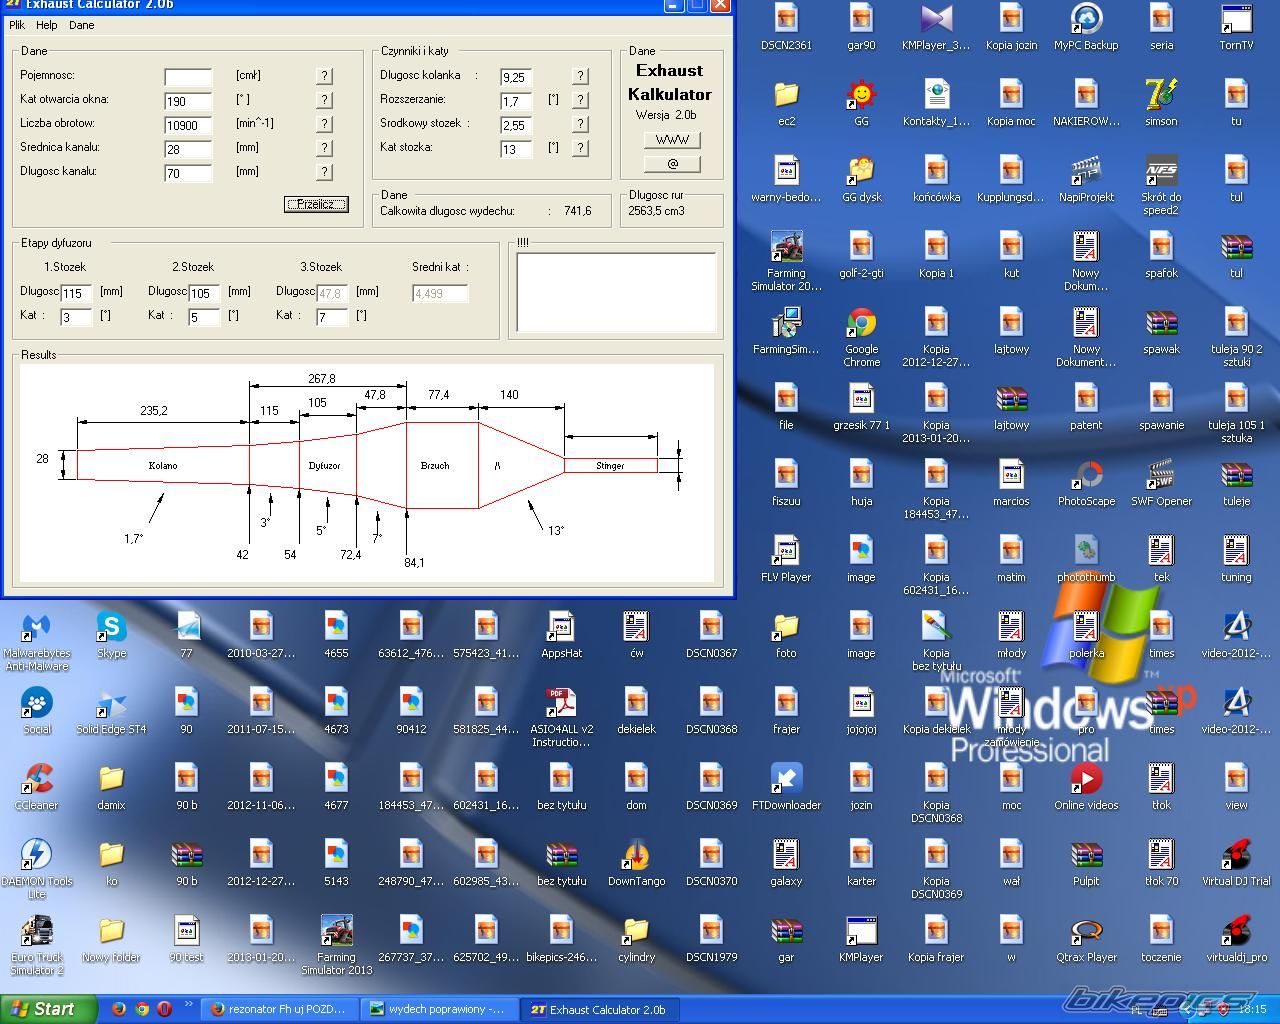Image resolution: width=1280 pixels, height=1024 pixels.
Task: Select Euro Truck Simulator 2 icon
Action: click(36, 945)
